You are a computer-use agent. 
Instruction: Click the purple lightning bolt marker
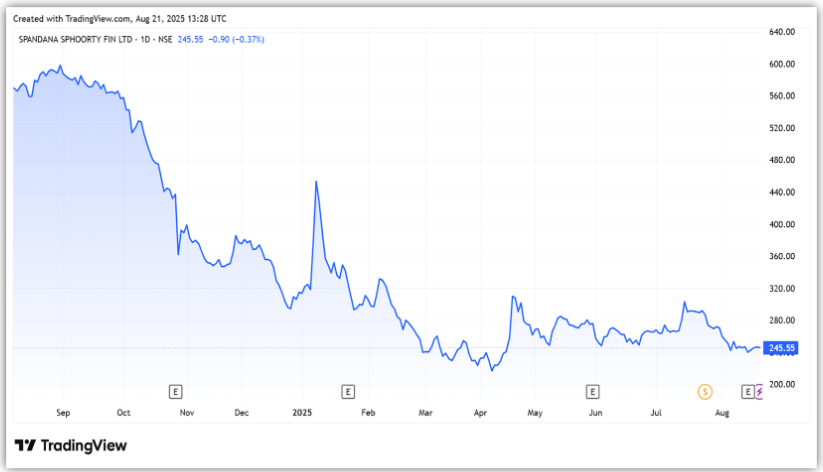759,390
